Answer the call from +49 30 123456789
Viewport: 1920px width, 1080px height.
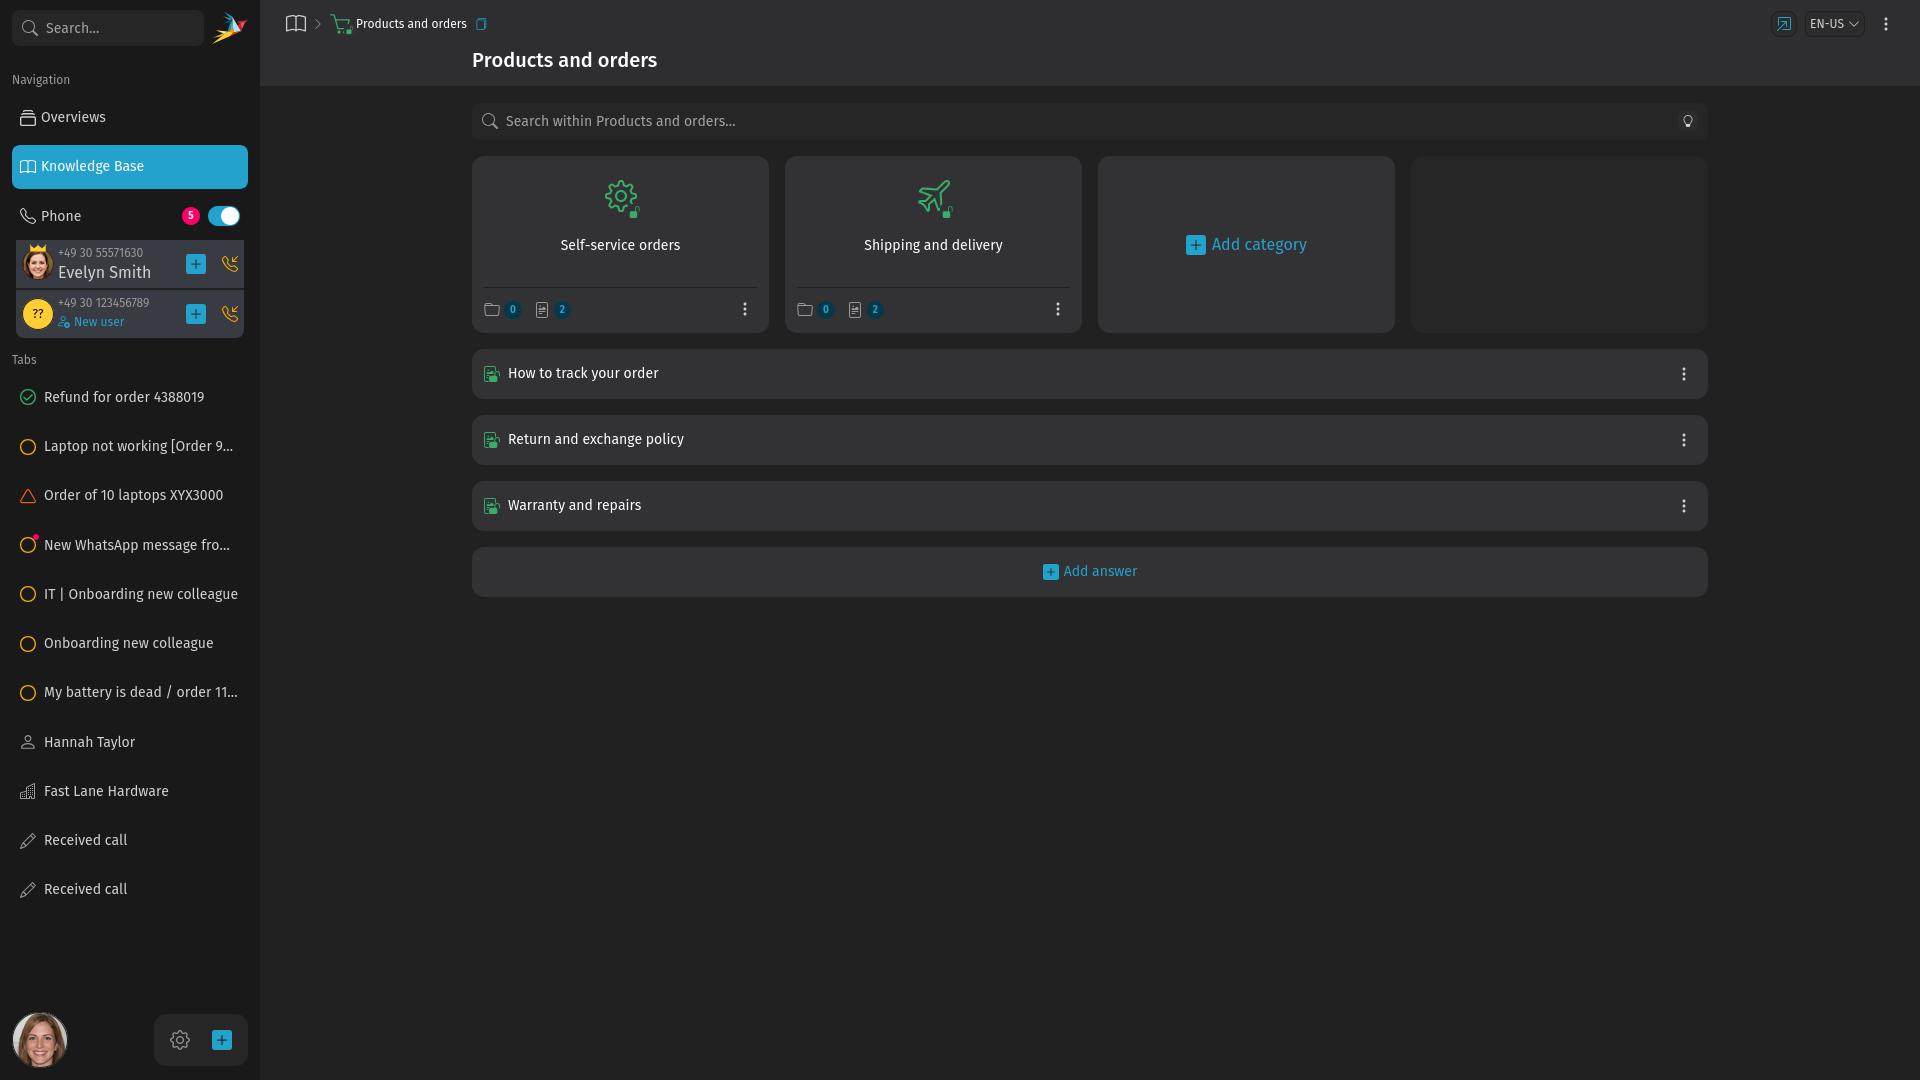pos(230,314)
